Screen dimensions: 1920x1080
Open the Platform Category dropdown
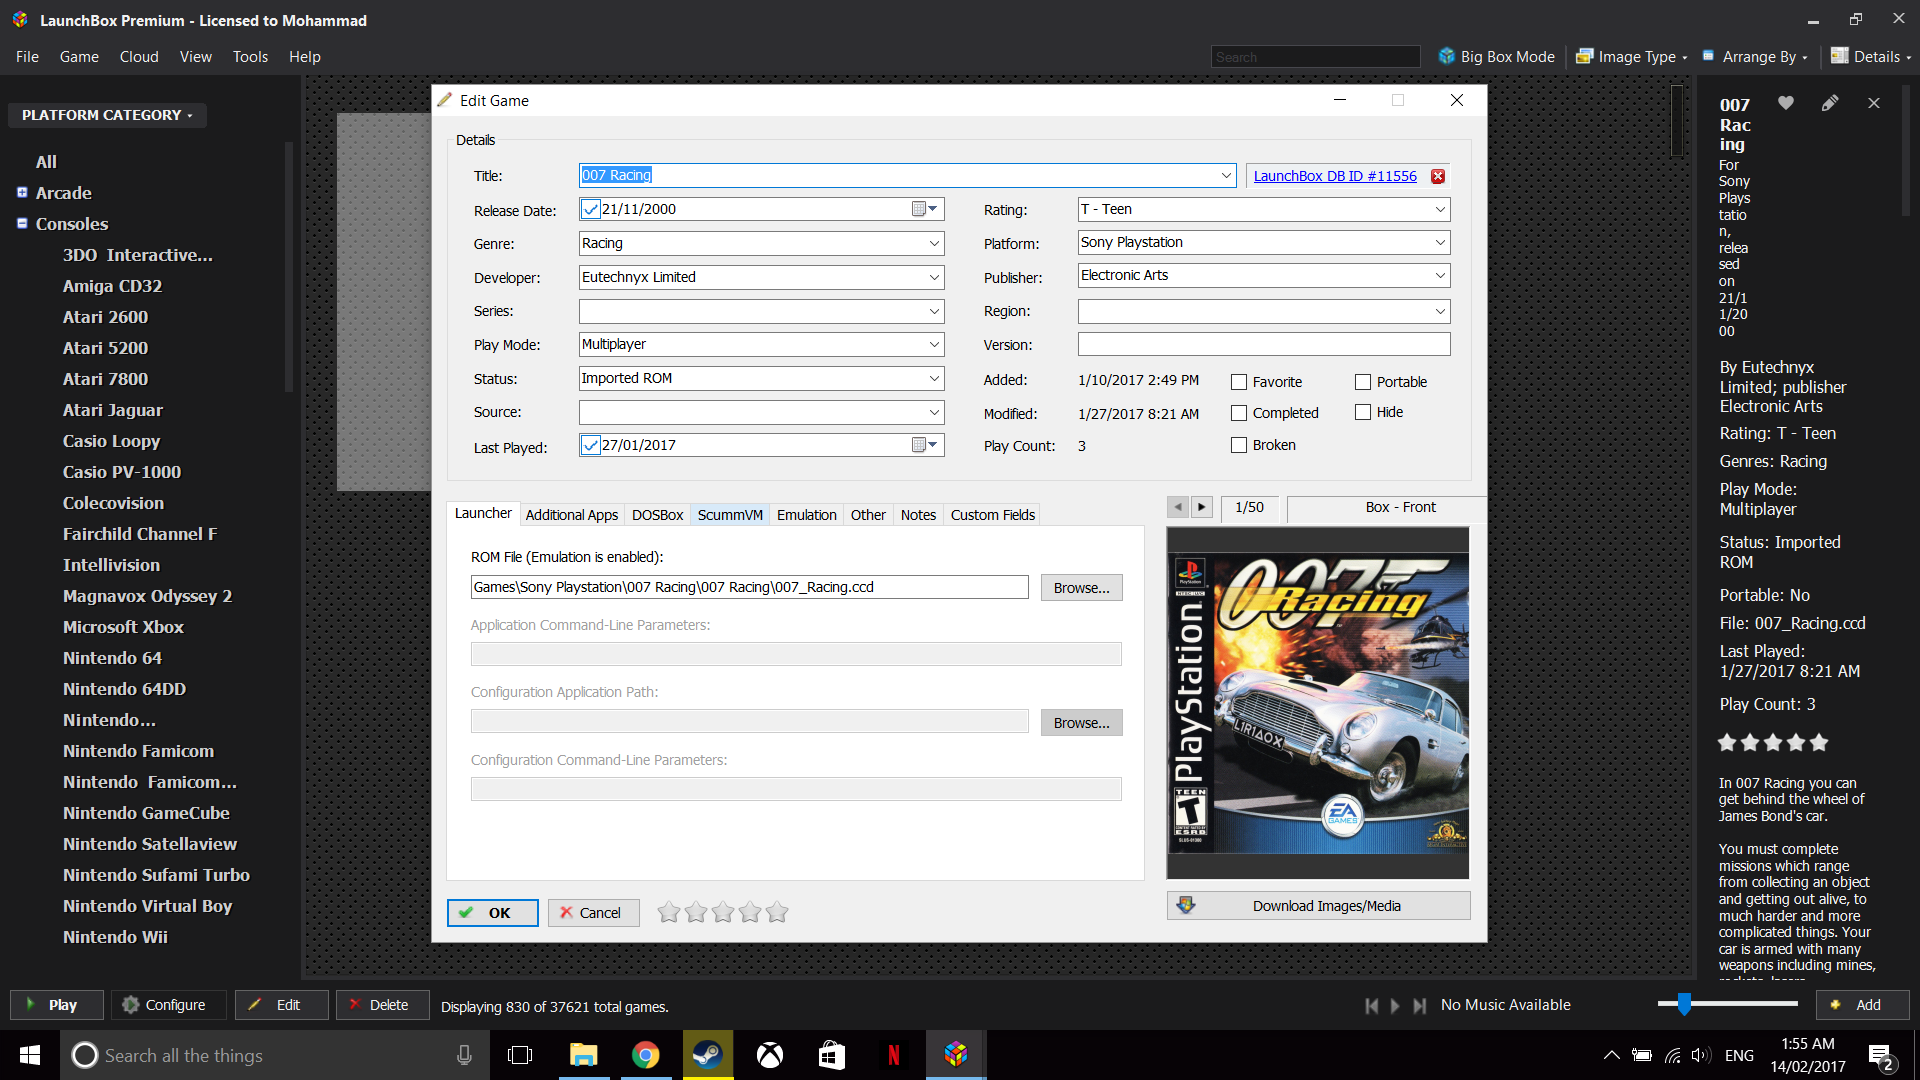tap(108, 115)
